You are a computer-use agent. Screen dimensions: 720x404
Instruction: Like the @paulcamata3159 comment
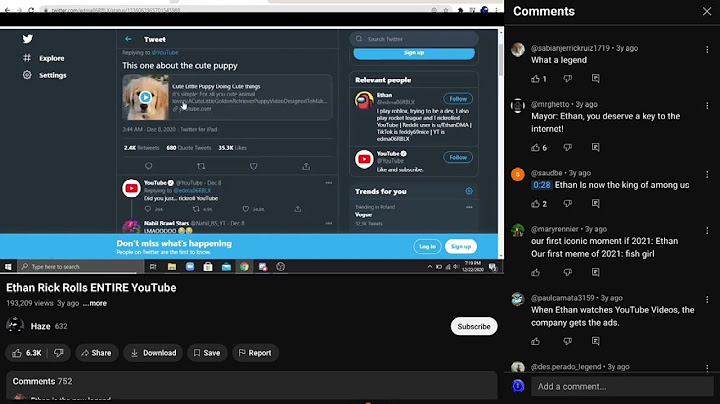535,341
